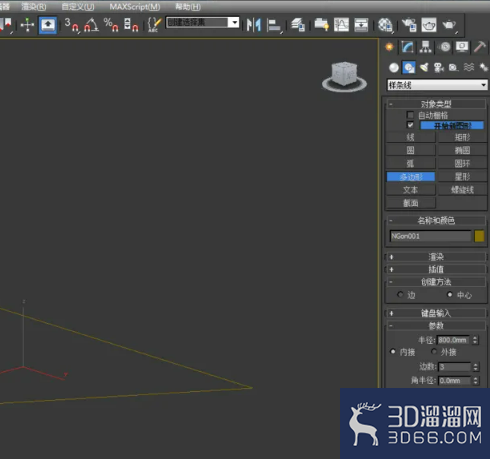Toggle the Percent Snap icon
490x459 pixels.
[x=111, y=25]
